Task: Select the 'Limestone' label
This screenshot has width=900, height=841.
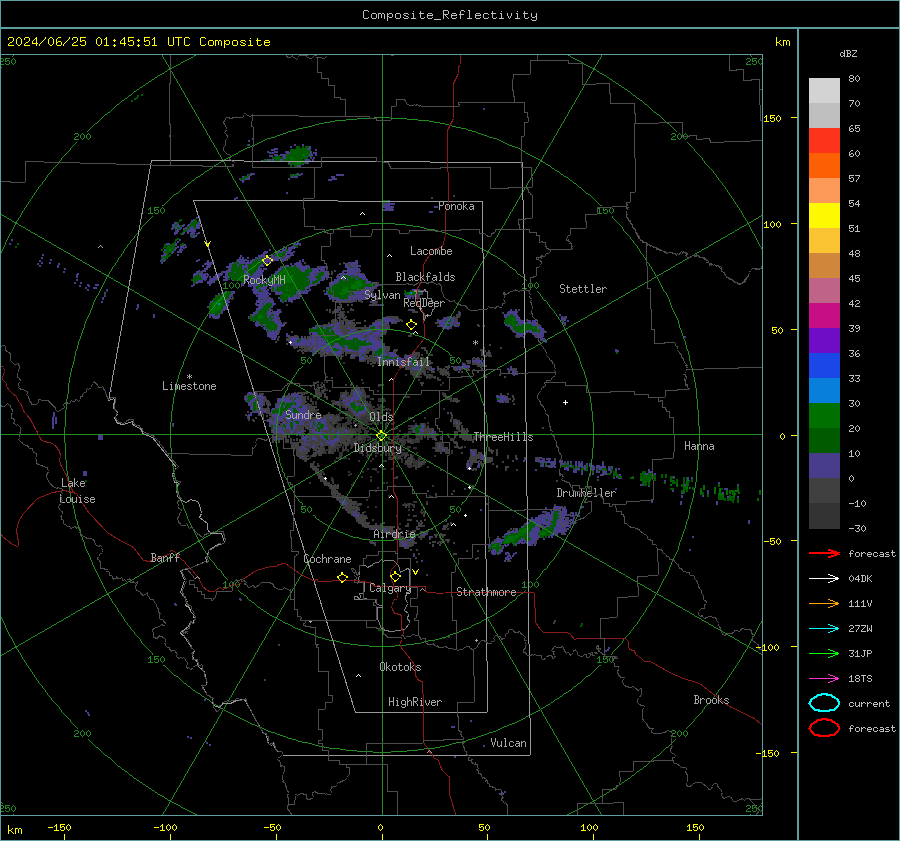Action: point(189,386)
